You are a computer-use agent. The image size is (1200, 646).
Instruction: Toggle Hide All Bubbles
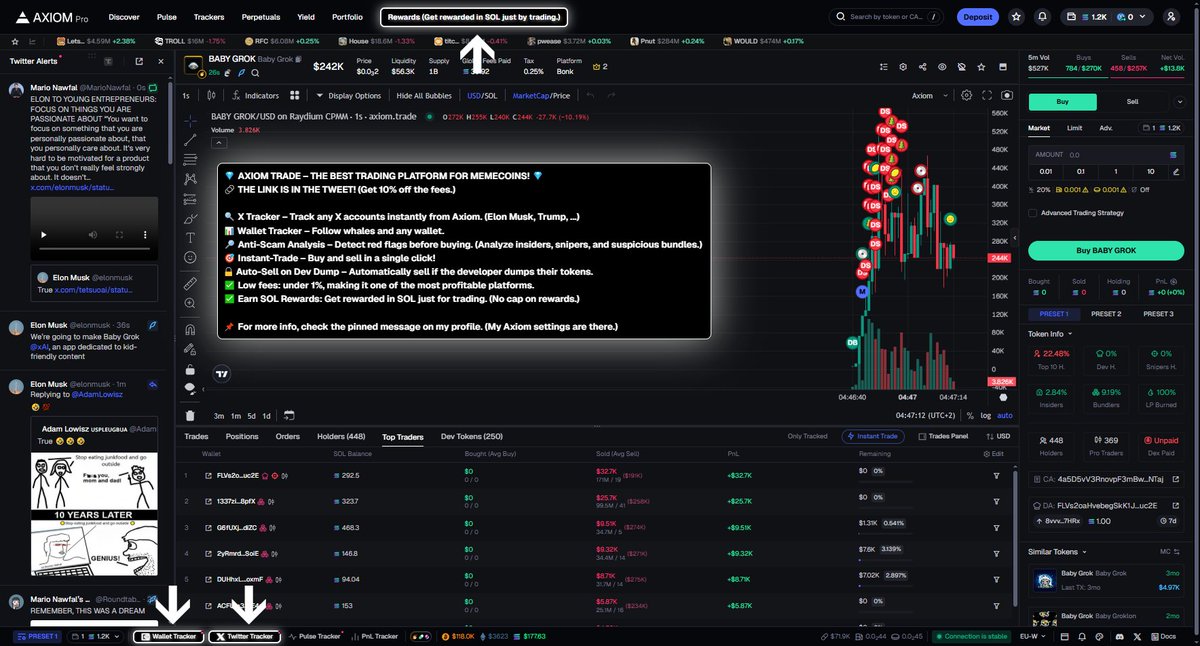pos(424,95)
